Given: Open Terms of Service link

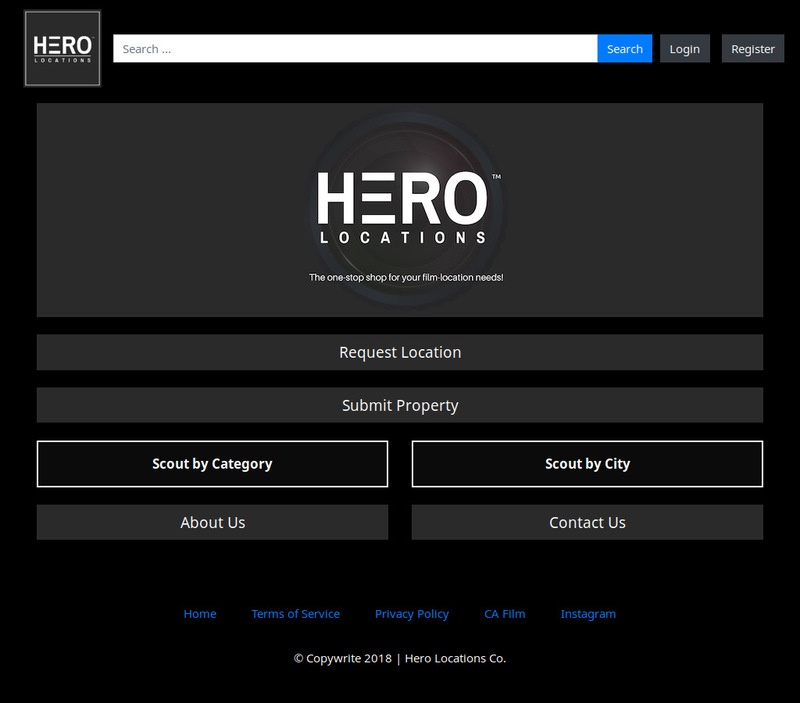Looking at the screenshot, I should point(295,614).
